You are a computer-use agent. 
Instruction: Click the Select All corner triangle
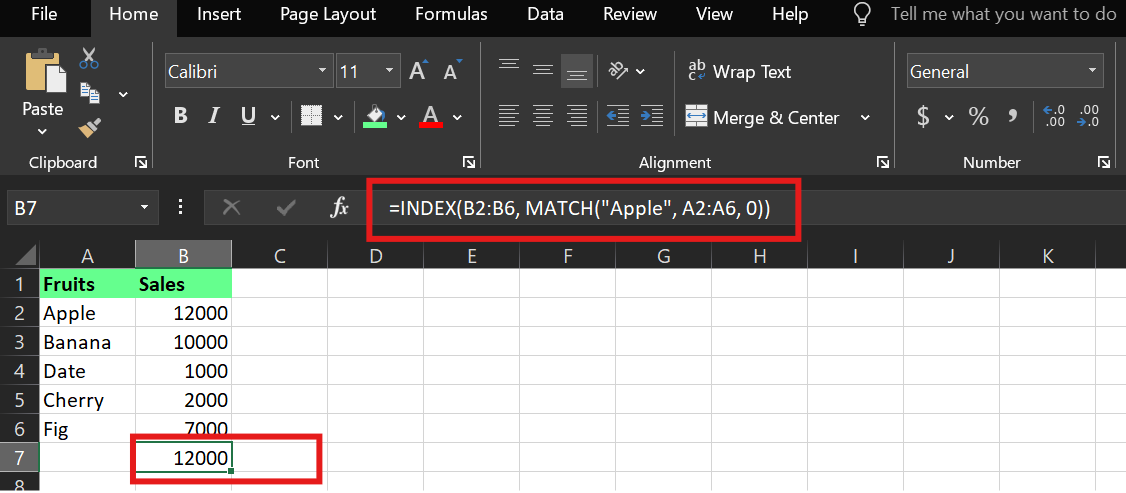[x=26, y=255]
